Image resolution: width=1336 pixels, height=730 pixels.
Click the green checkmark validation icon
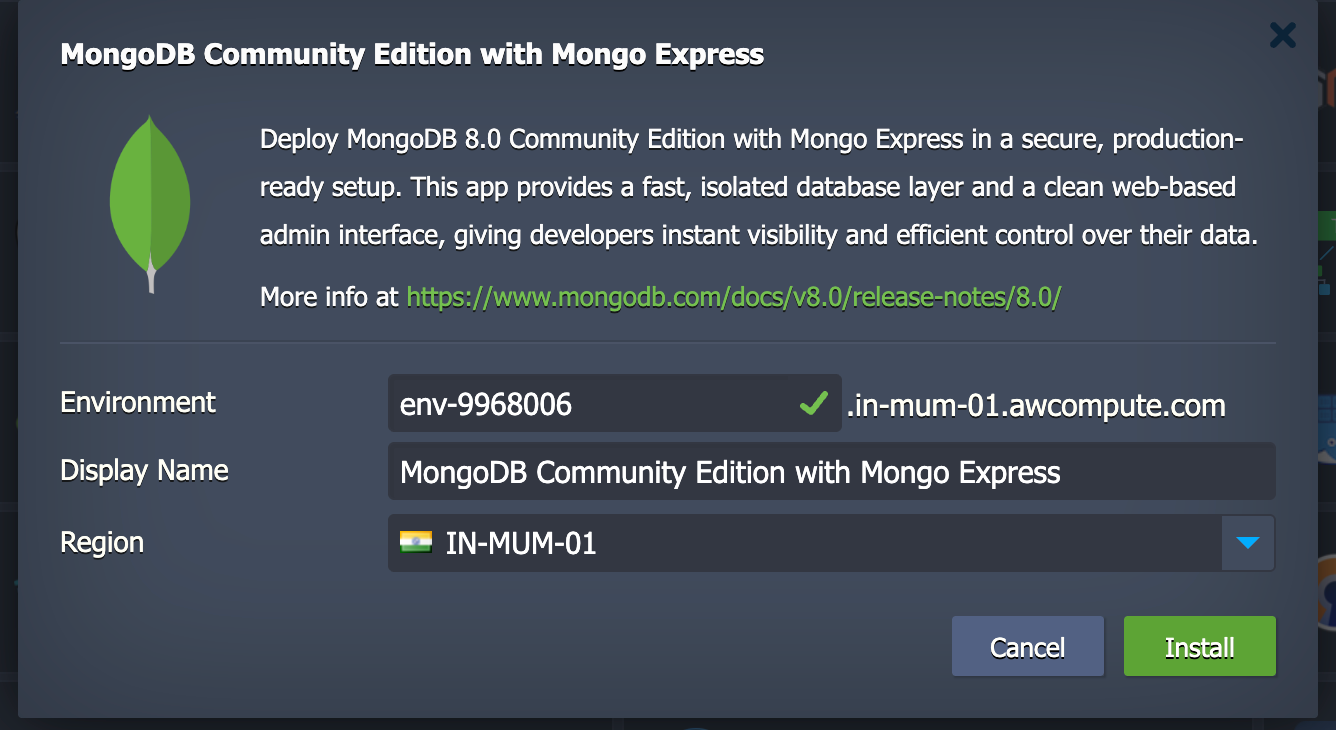814,404
